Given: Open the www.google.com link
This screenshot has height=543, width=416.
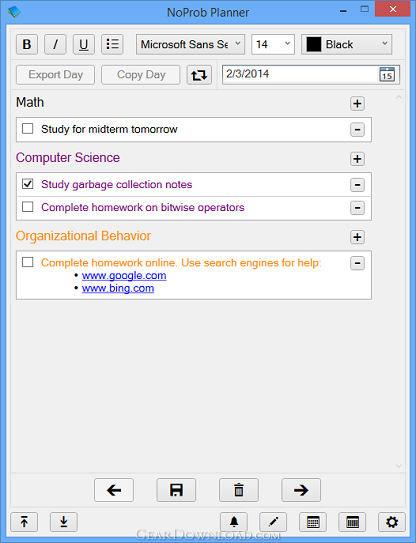Looking at the screenshot, I should tap(124, 276).
